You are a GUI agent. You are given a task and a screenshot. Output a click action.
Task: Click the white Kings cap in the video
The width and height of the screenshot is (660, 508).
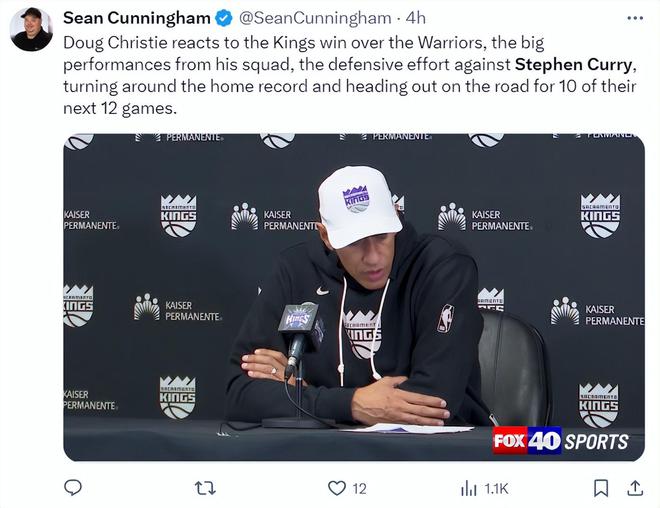tap(359, 206)
